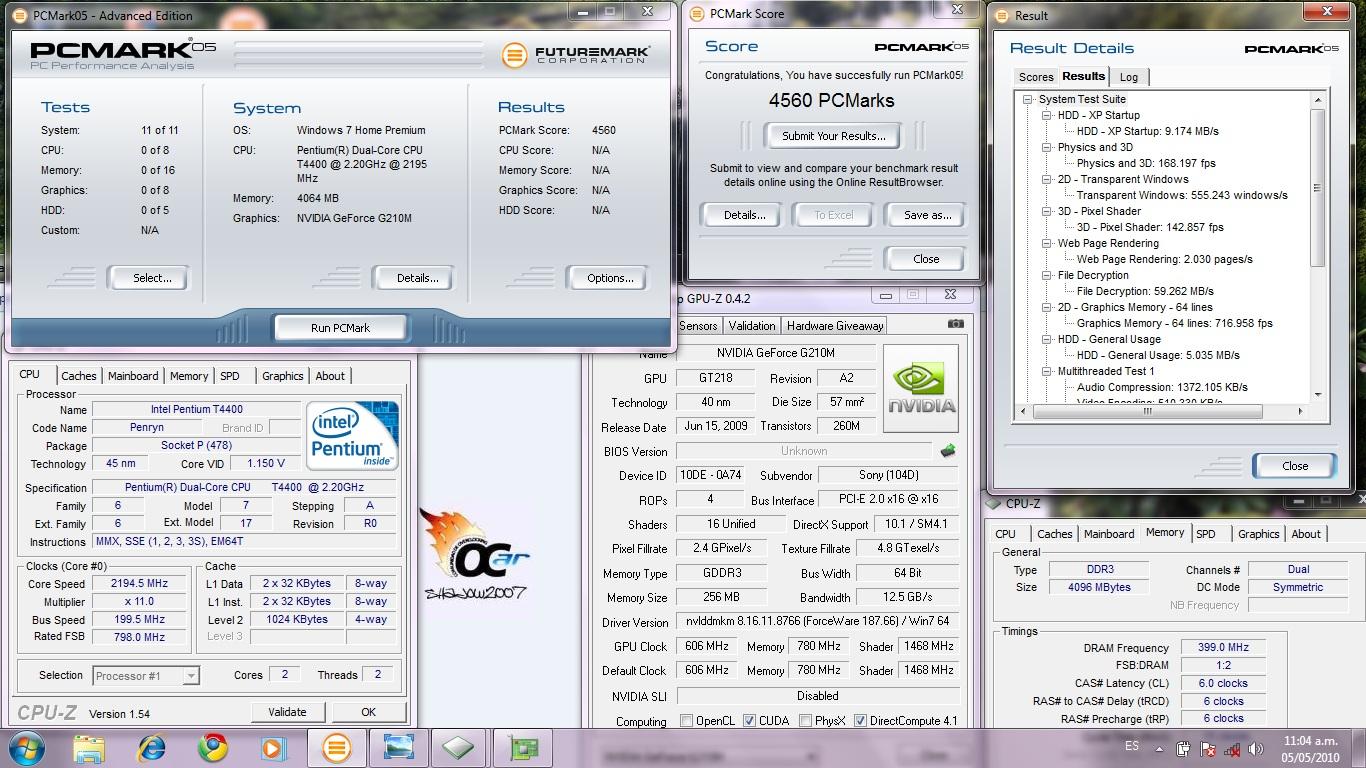1366x768 pixels.
Task: Open Windows Media Player taskbar icon
Action: coord(272,748)
